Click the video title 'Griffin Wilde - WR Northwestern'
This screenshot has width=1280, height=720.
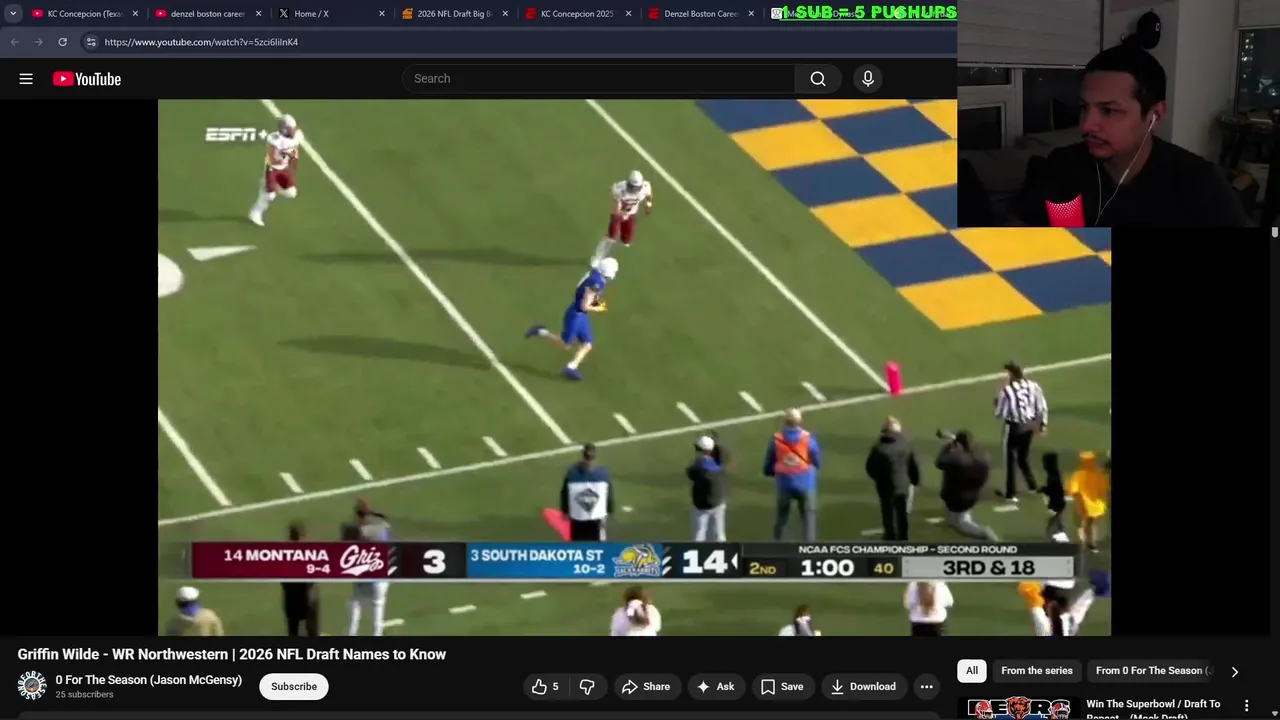[232, 654]
